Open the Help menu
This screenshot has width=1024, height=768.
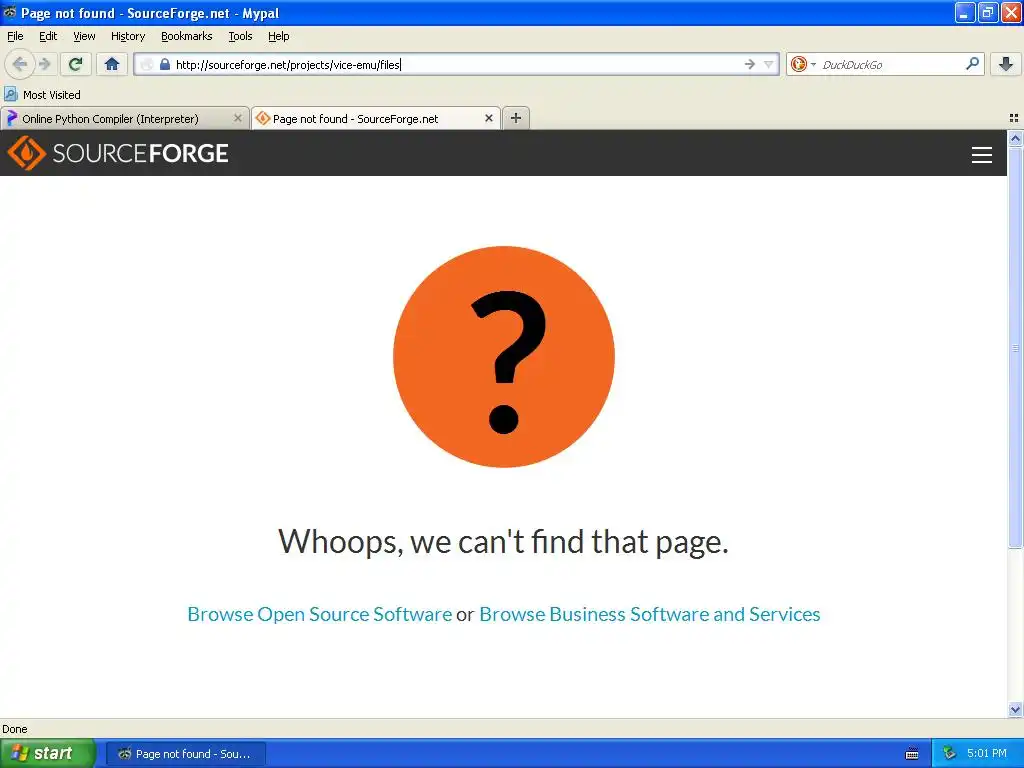278,36
